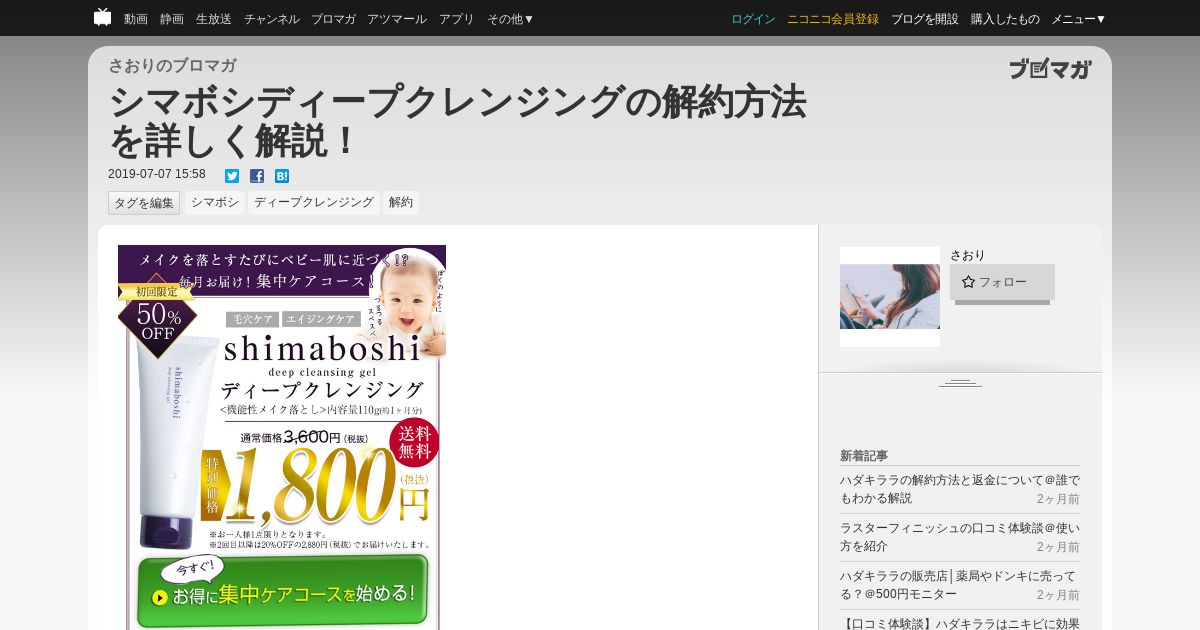The image size is (1200, 630).
Task: Click the ニコニコ会員登録 link
Action: pos(833,19)
